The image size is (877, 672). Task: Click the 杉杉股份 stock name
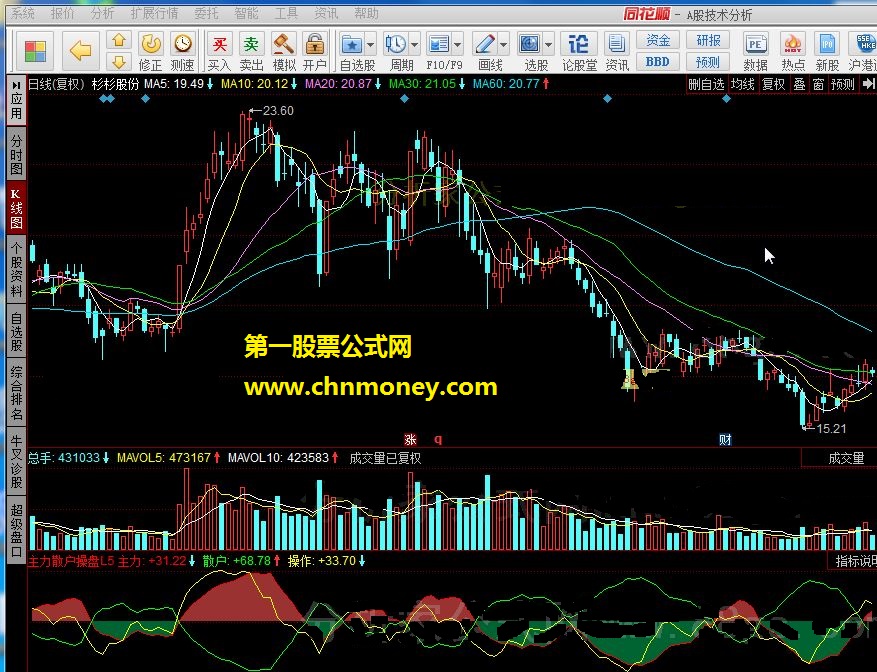click(115, 84)
